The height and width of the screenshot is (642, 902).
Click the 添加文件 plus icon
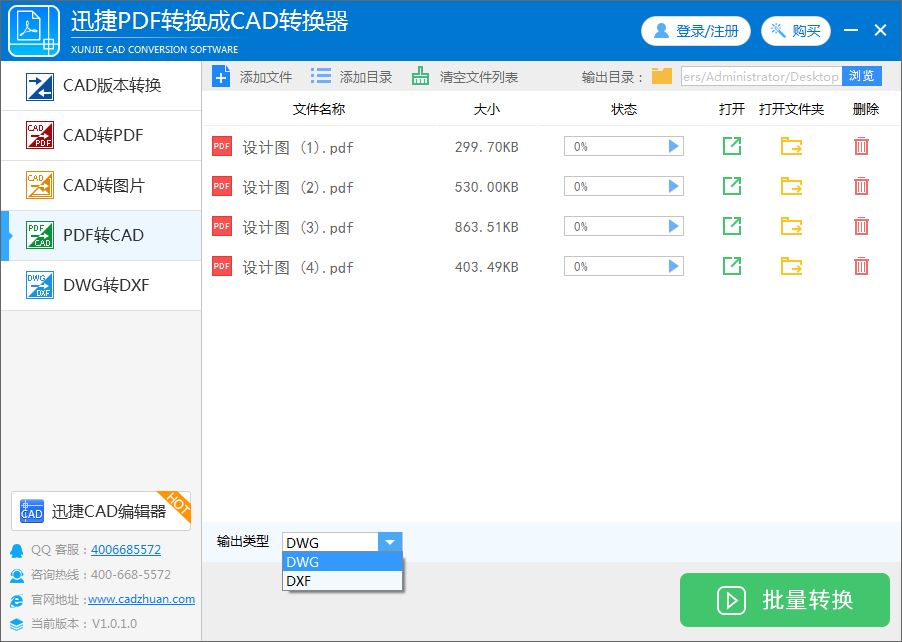pos(221,77)
